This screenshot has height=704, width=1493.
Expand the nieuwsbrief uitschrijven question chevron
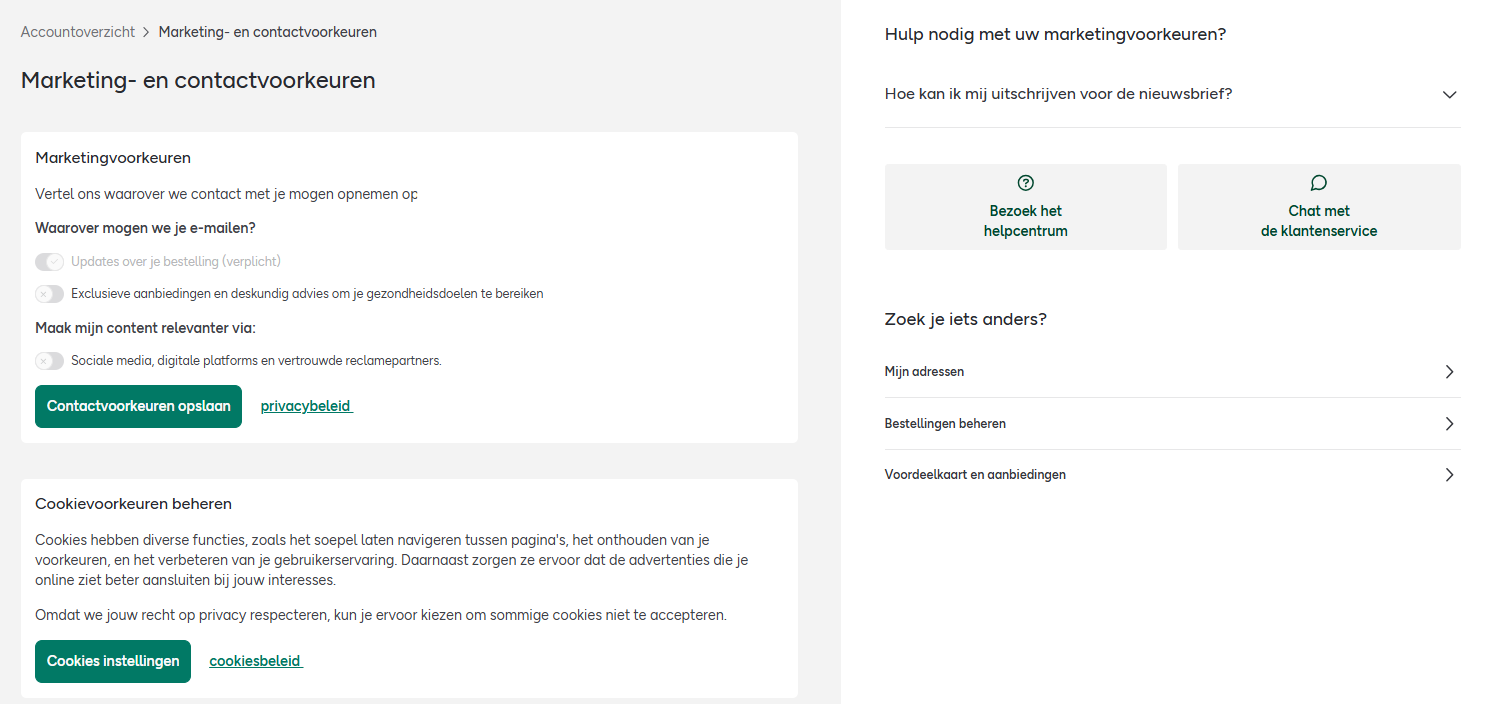tap(1450, 95)
